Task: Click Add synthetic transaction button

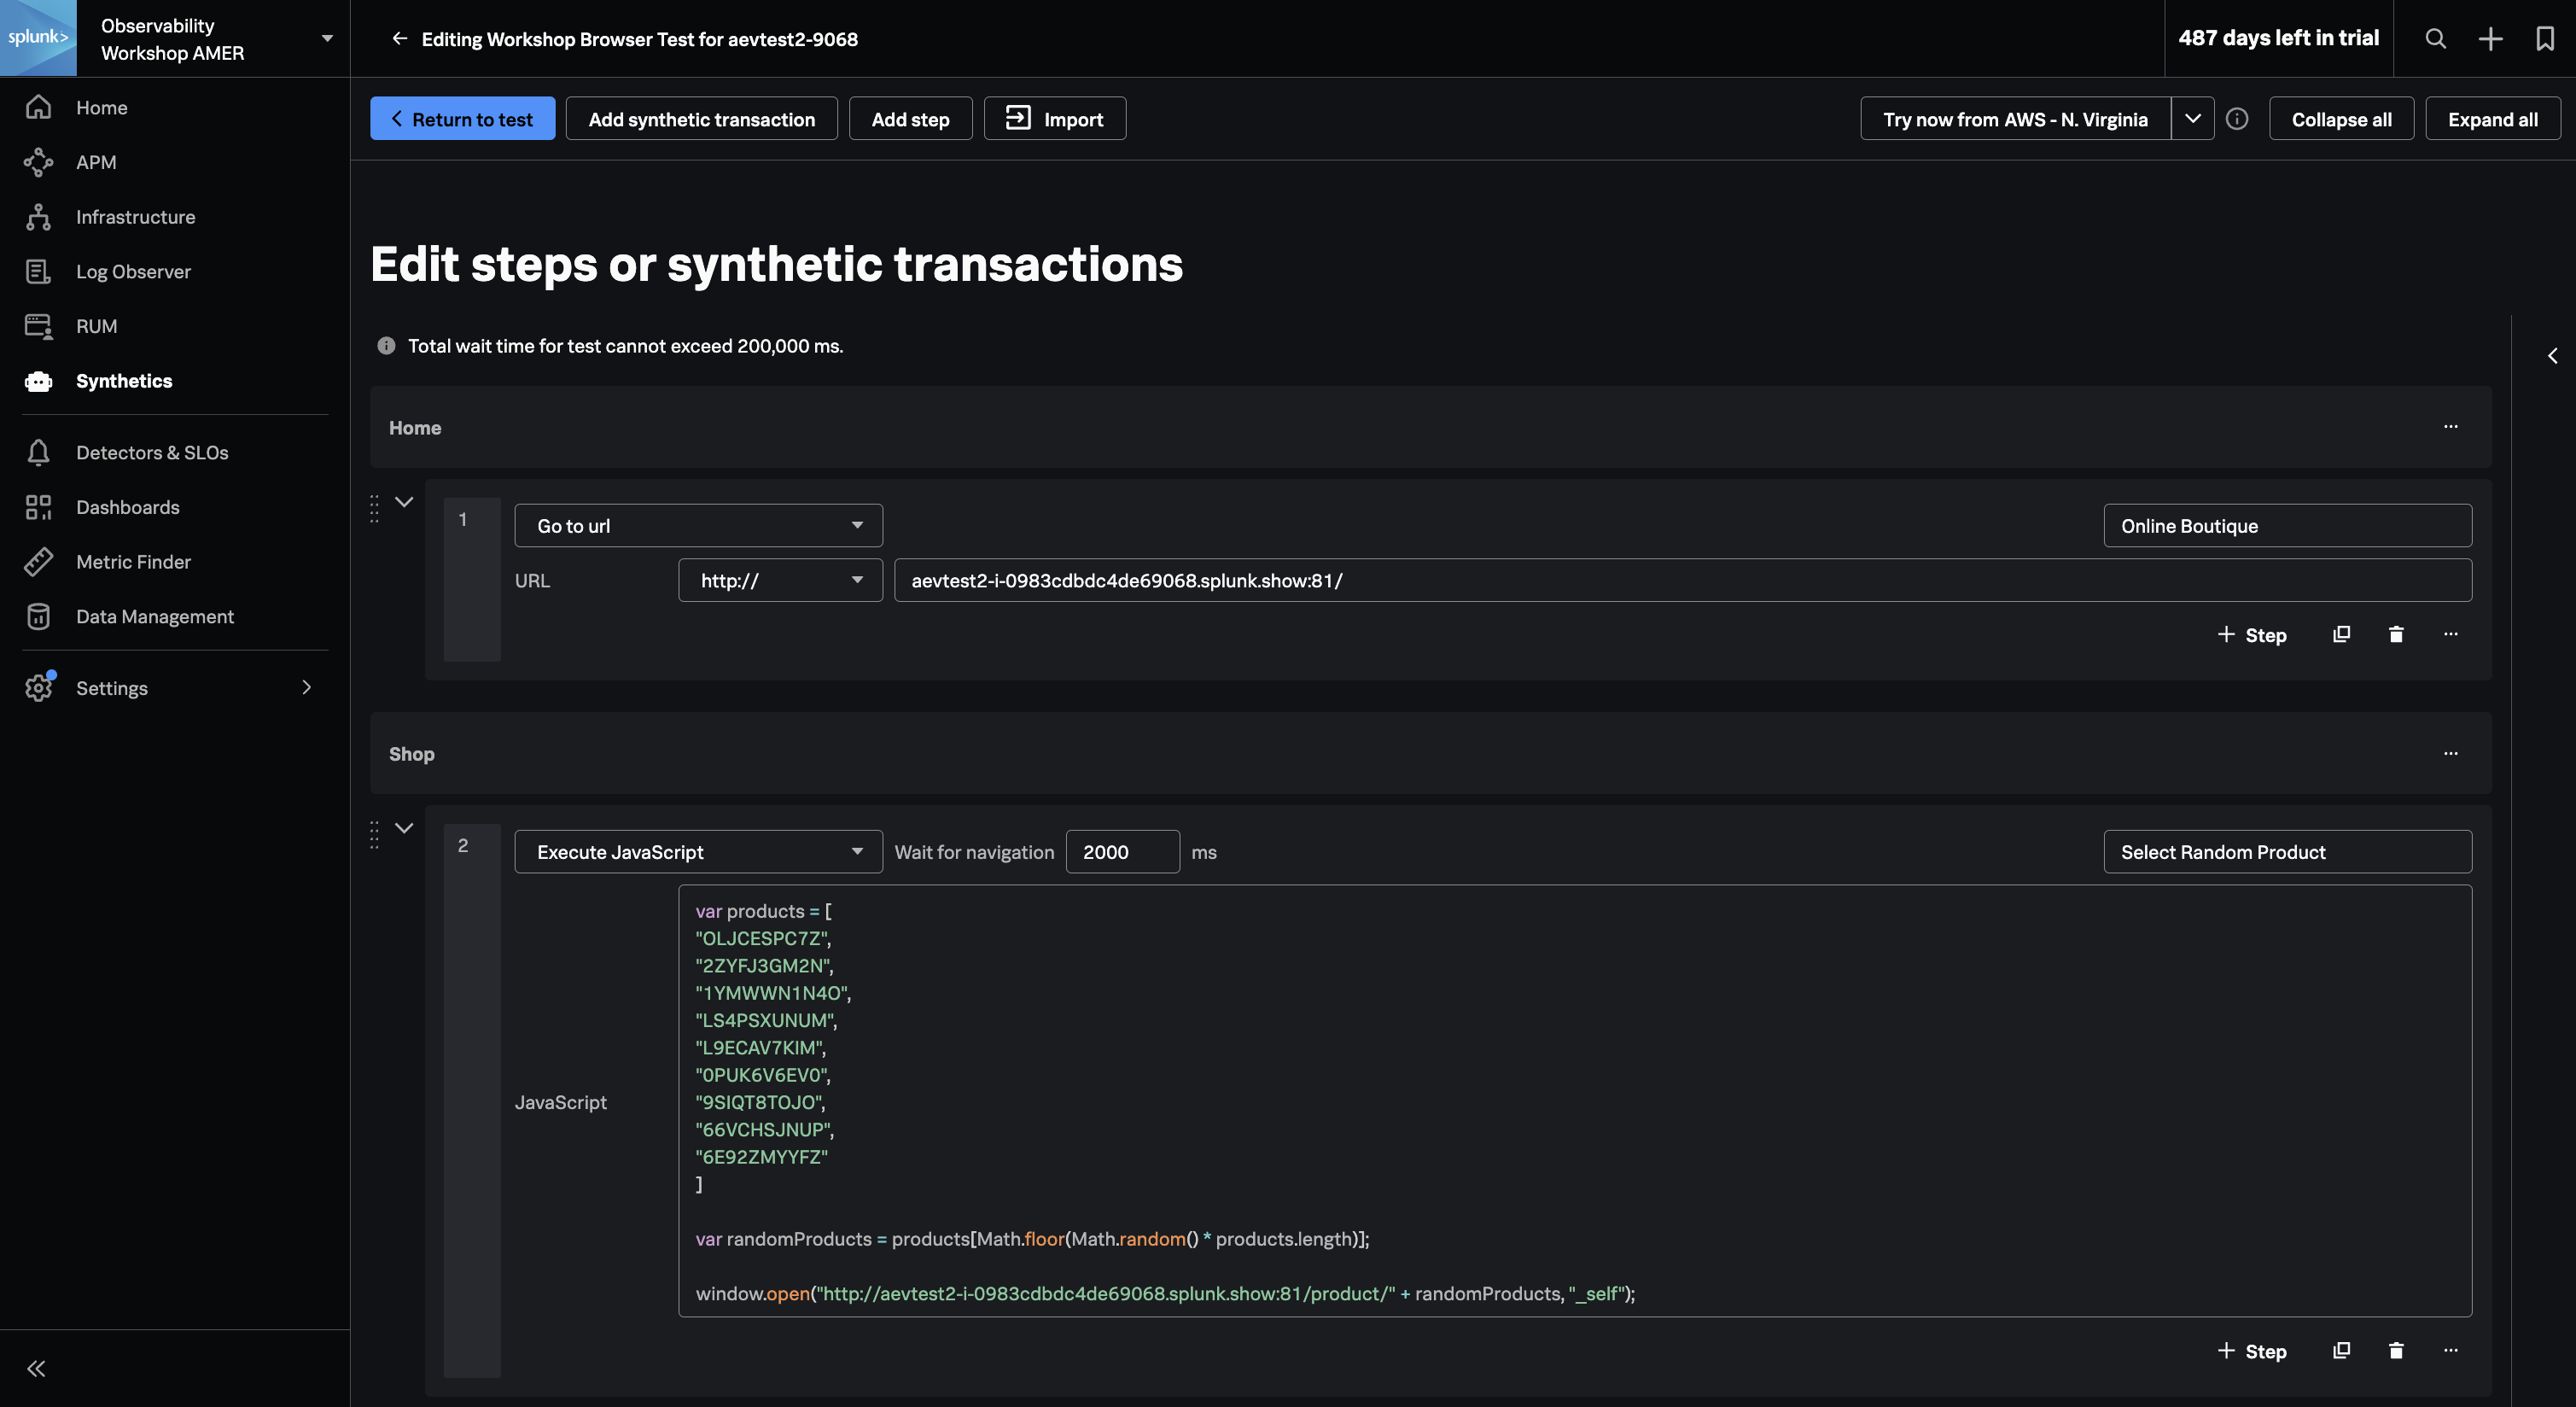Action: click(701, 119)
